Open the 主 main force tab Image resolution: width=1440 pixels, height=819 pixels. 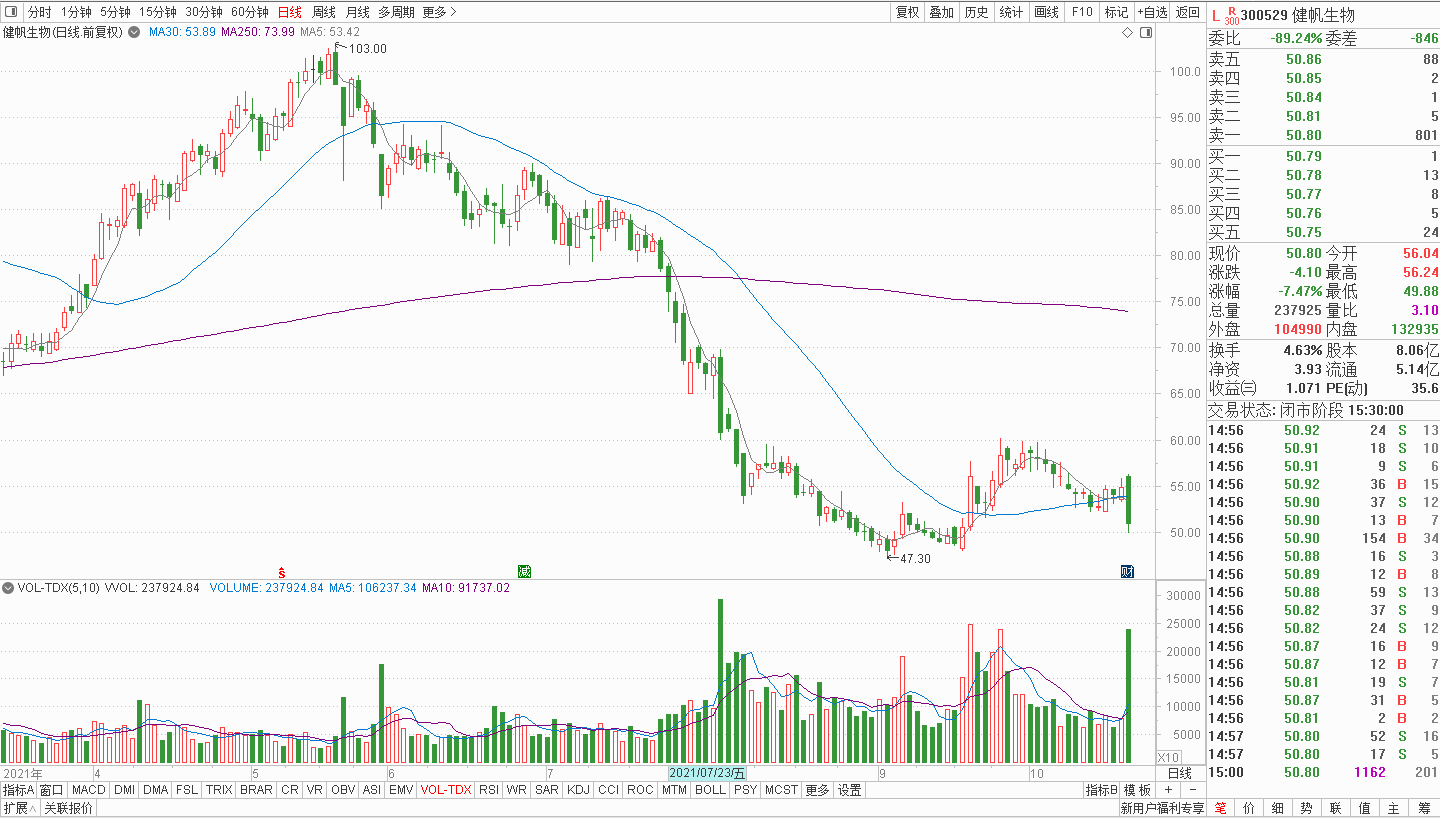(x=1394, y=808)
